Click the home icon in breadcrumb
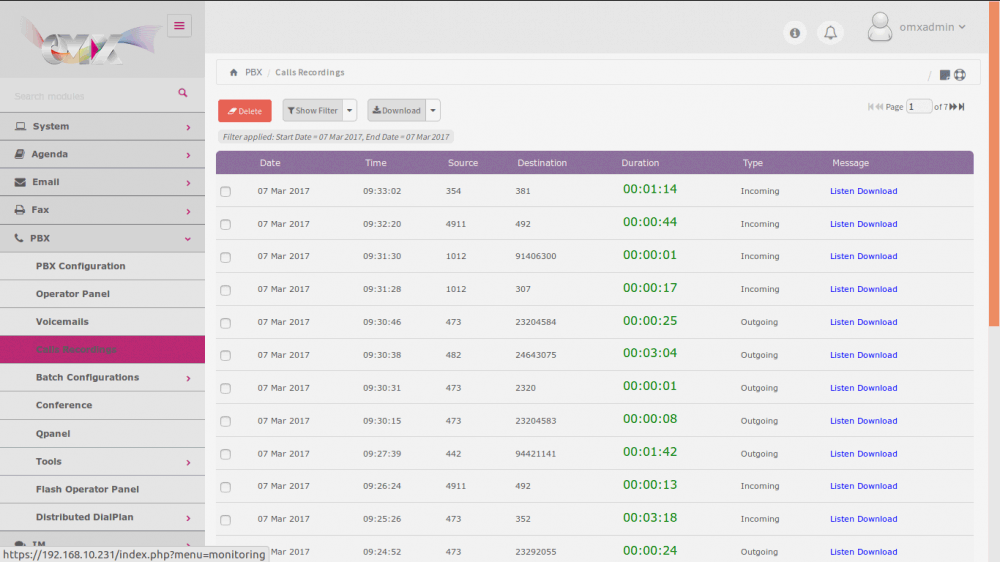 point(233,73)
